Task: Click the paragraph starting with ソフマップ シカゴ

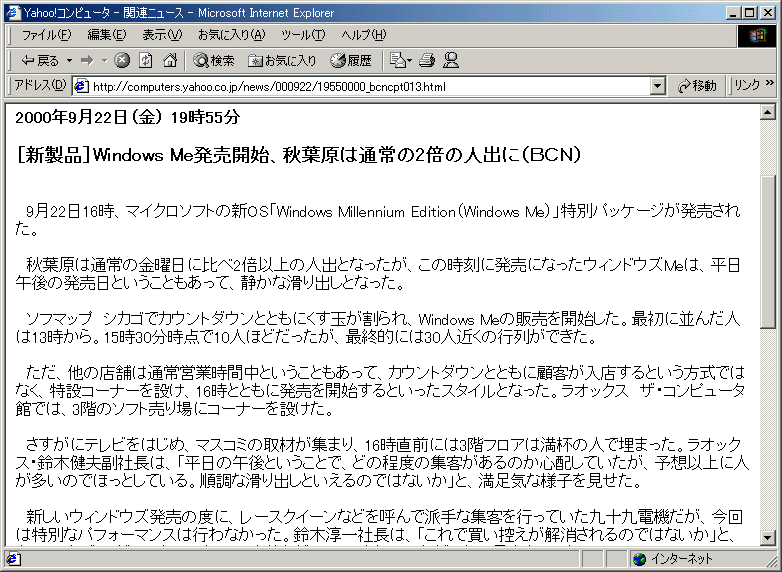Action: (x=378, y=328)
